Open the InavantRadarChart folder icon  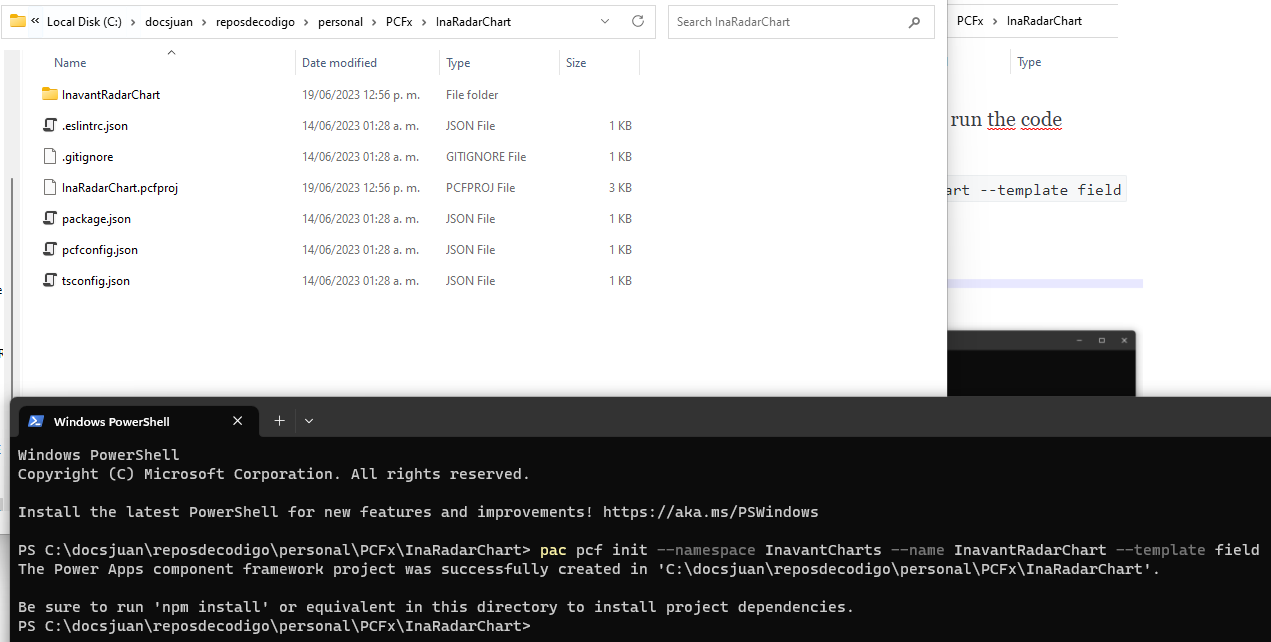(x=49, y=94)
